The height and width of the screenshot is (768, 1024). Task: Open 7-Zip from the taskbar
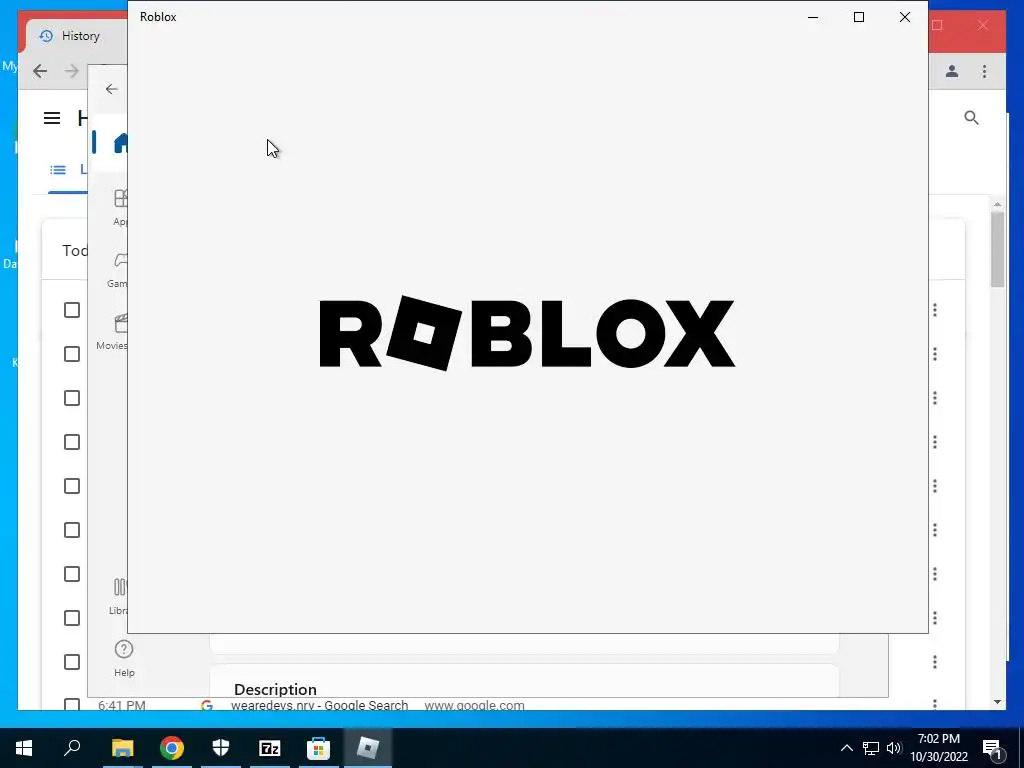tap(270, 748)
